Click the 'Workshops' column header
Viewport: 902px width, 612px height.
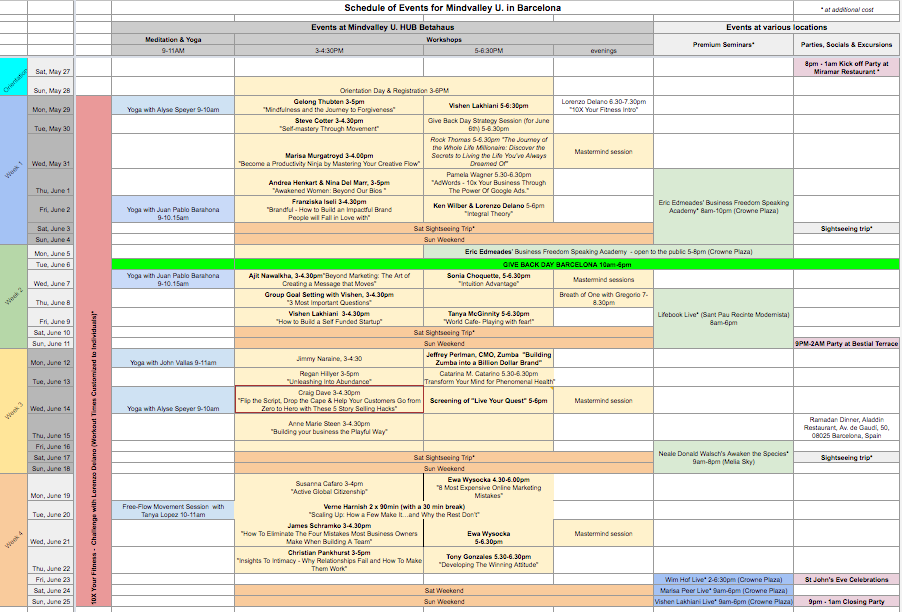coord(444,40)
